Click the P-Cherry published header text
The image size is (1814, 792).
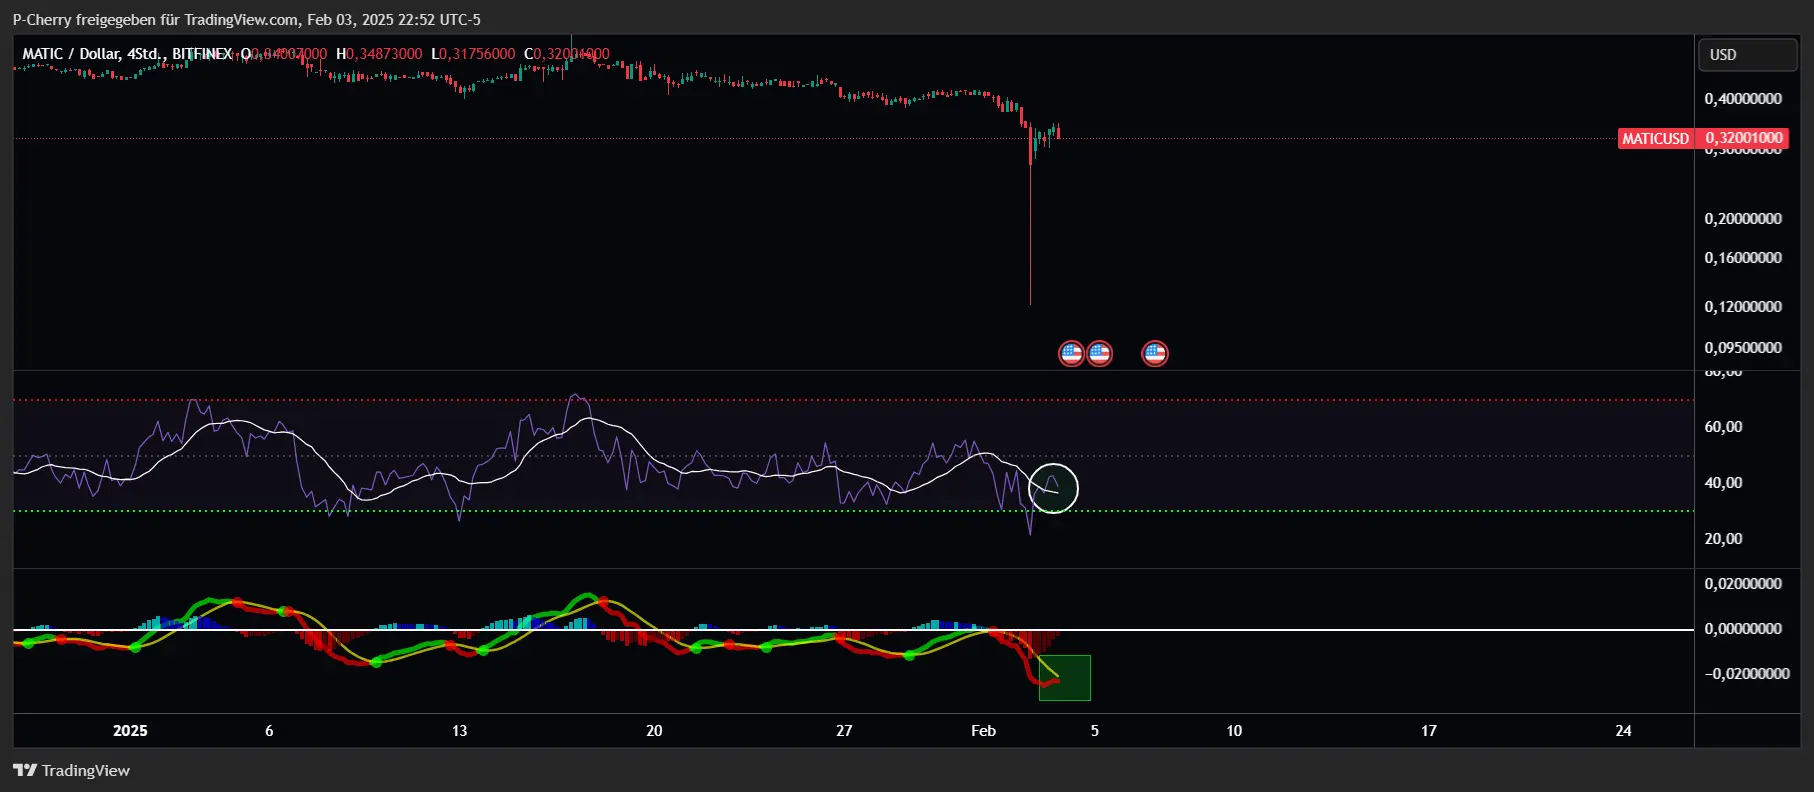coord(246,19)
